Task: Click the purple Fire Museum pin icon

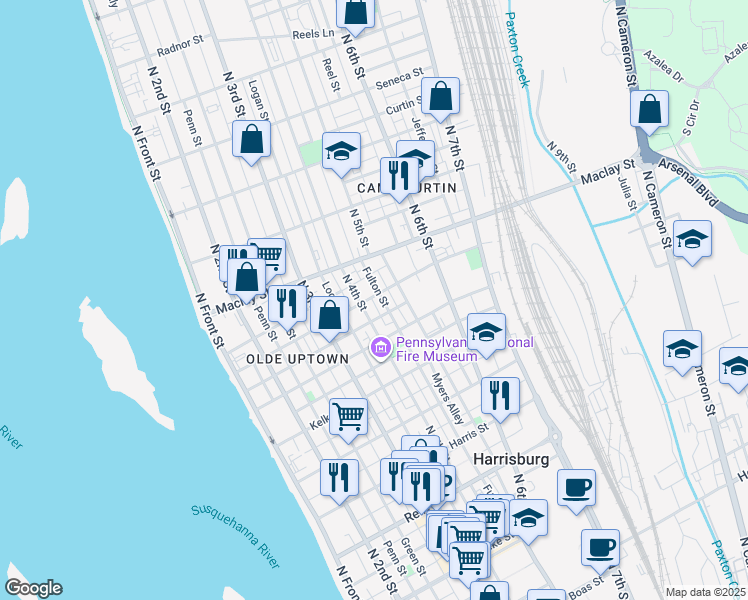Action: click(x=381, y=347)
